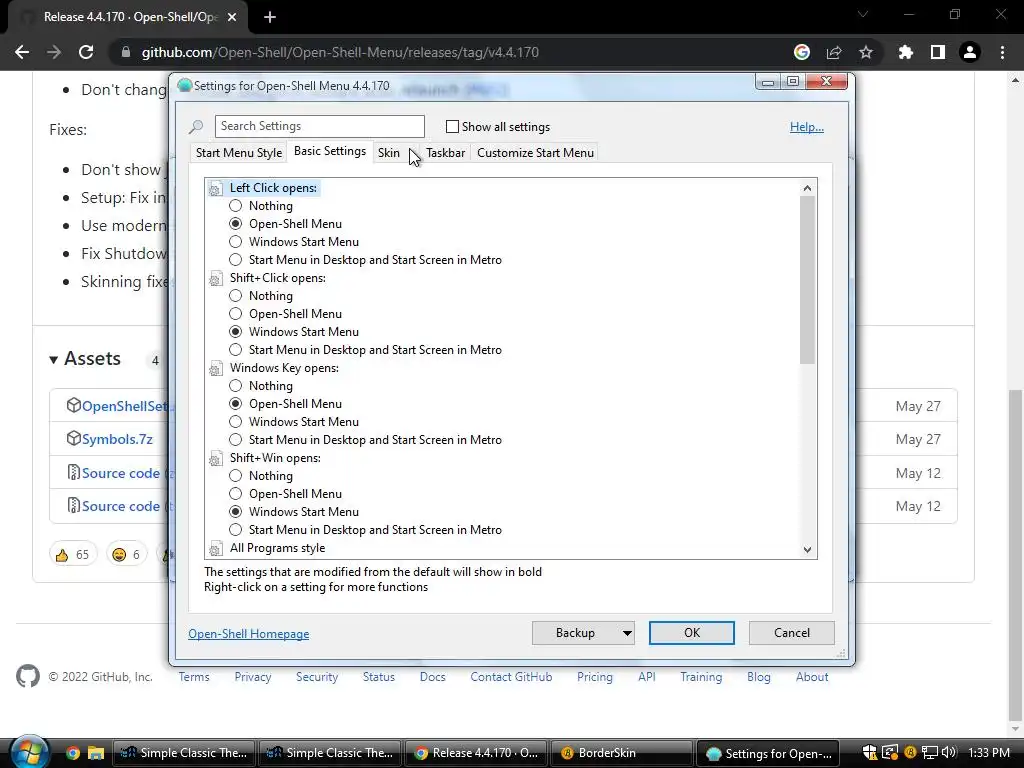Toggle Chrome side panel icon
Screen dimensions: 1024x768
pos(938,52)
